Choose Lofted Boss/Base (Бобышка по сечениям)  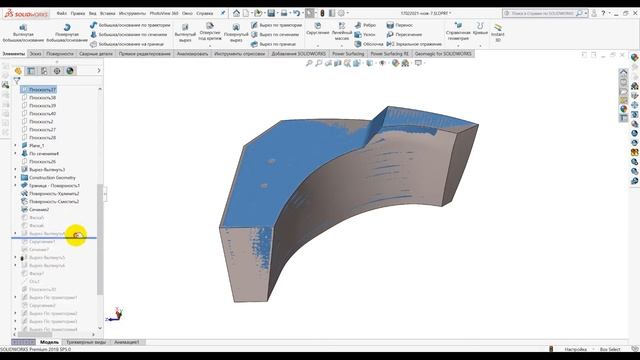129,35
